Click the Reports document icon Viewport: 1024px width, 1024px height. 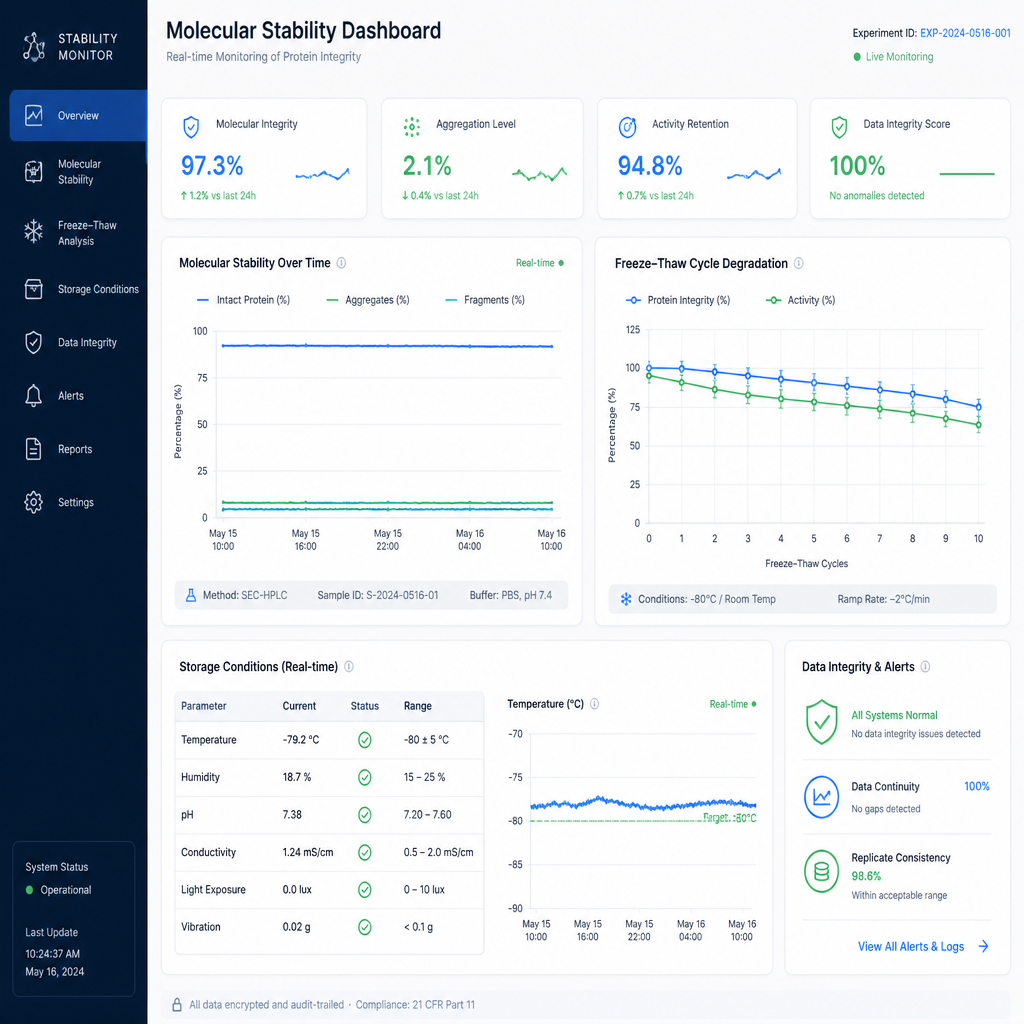[x=34, y=449]
